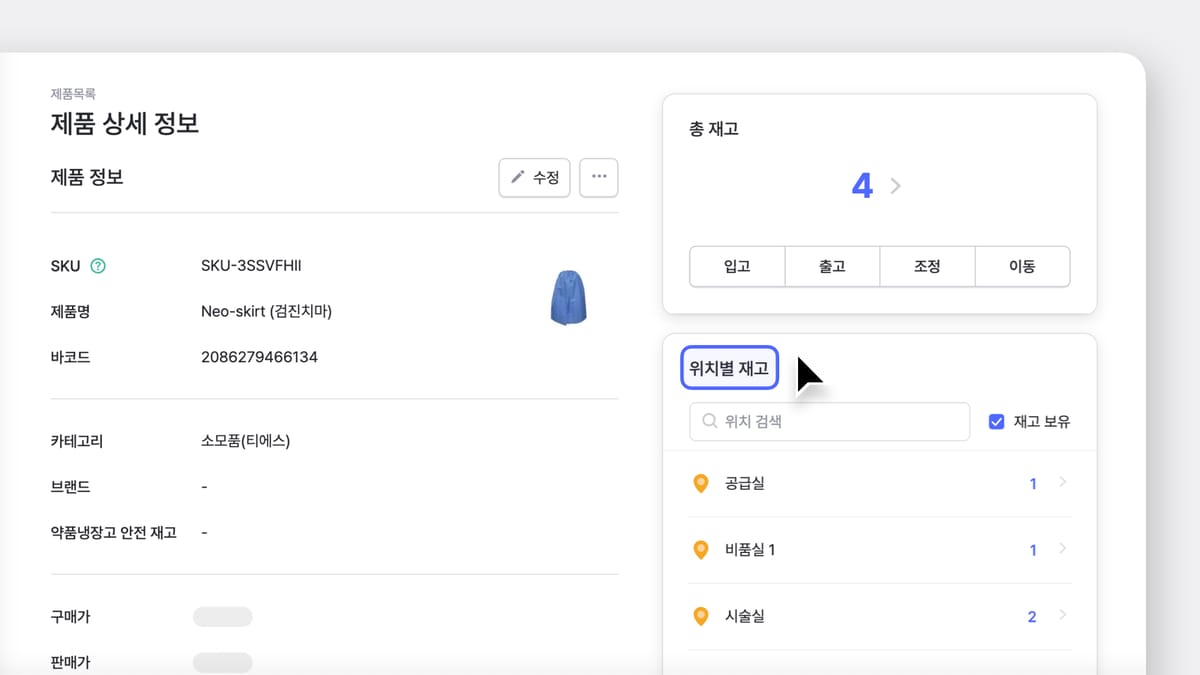Click the SKU help question mark icon
Viewport: 1200px width, 675px height.
pos(98,266)
